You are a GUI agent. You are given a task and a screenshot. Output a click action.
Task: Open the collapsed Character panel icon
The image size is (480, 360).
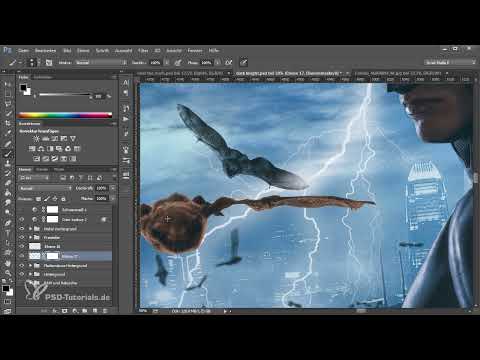pos(126,82)
